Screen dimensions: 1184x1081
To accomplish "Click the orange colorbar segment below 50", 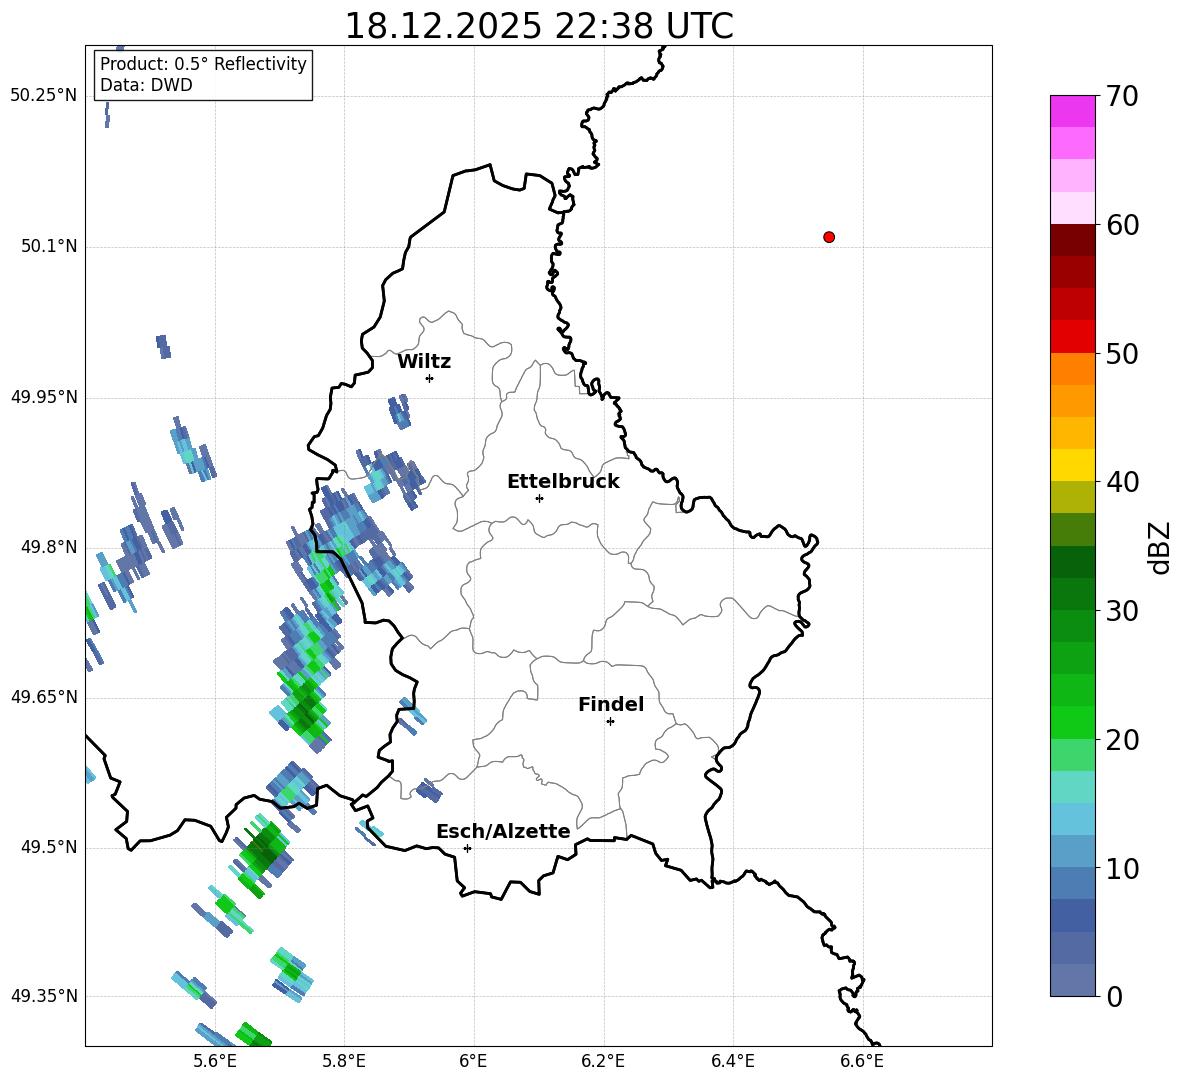I will [x=1072, y=369].
